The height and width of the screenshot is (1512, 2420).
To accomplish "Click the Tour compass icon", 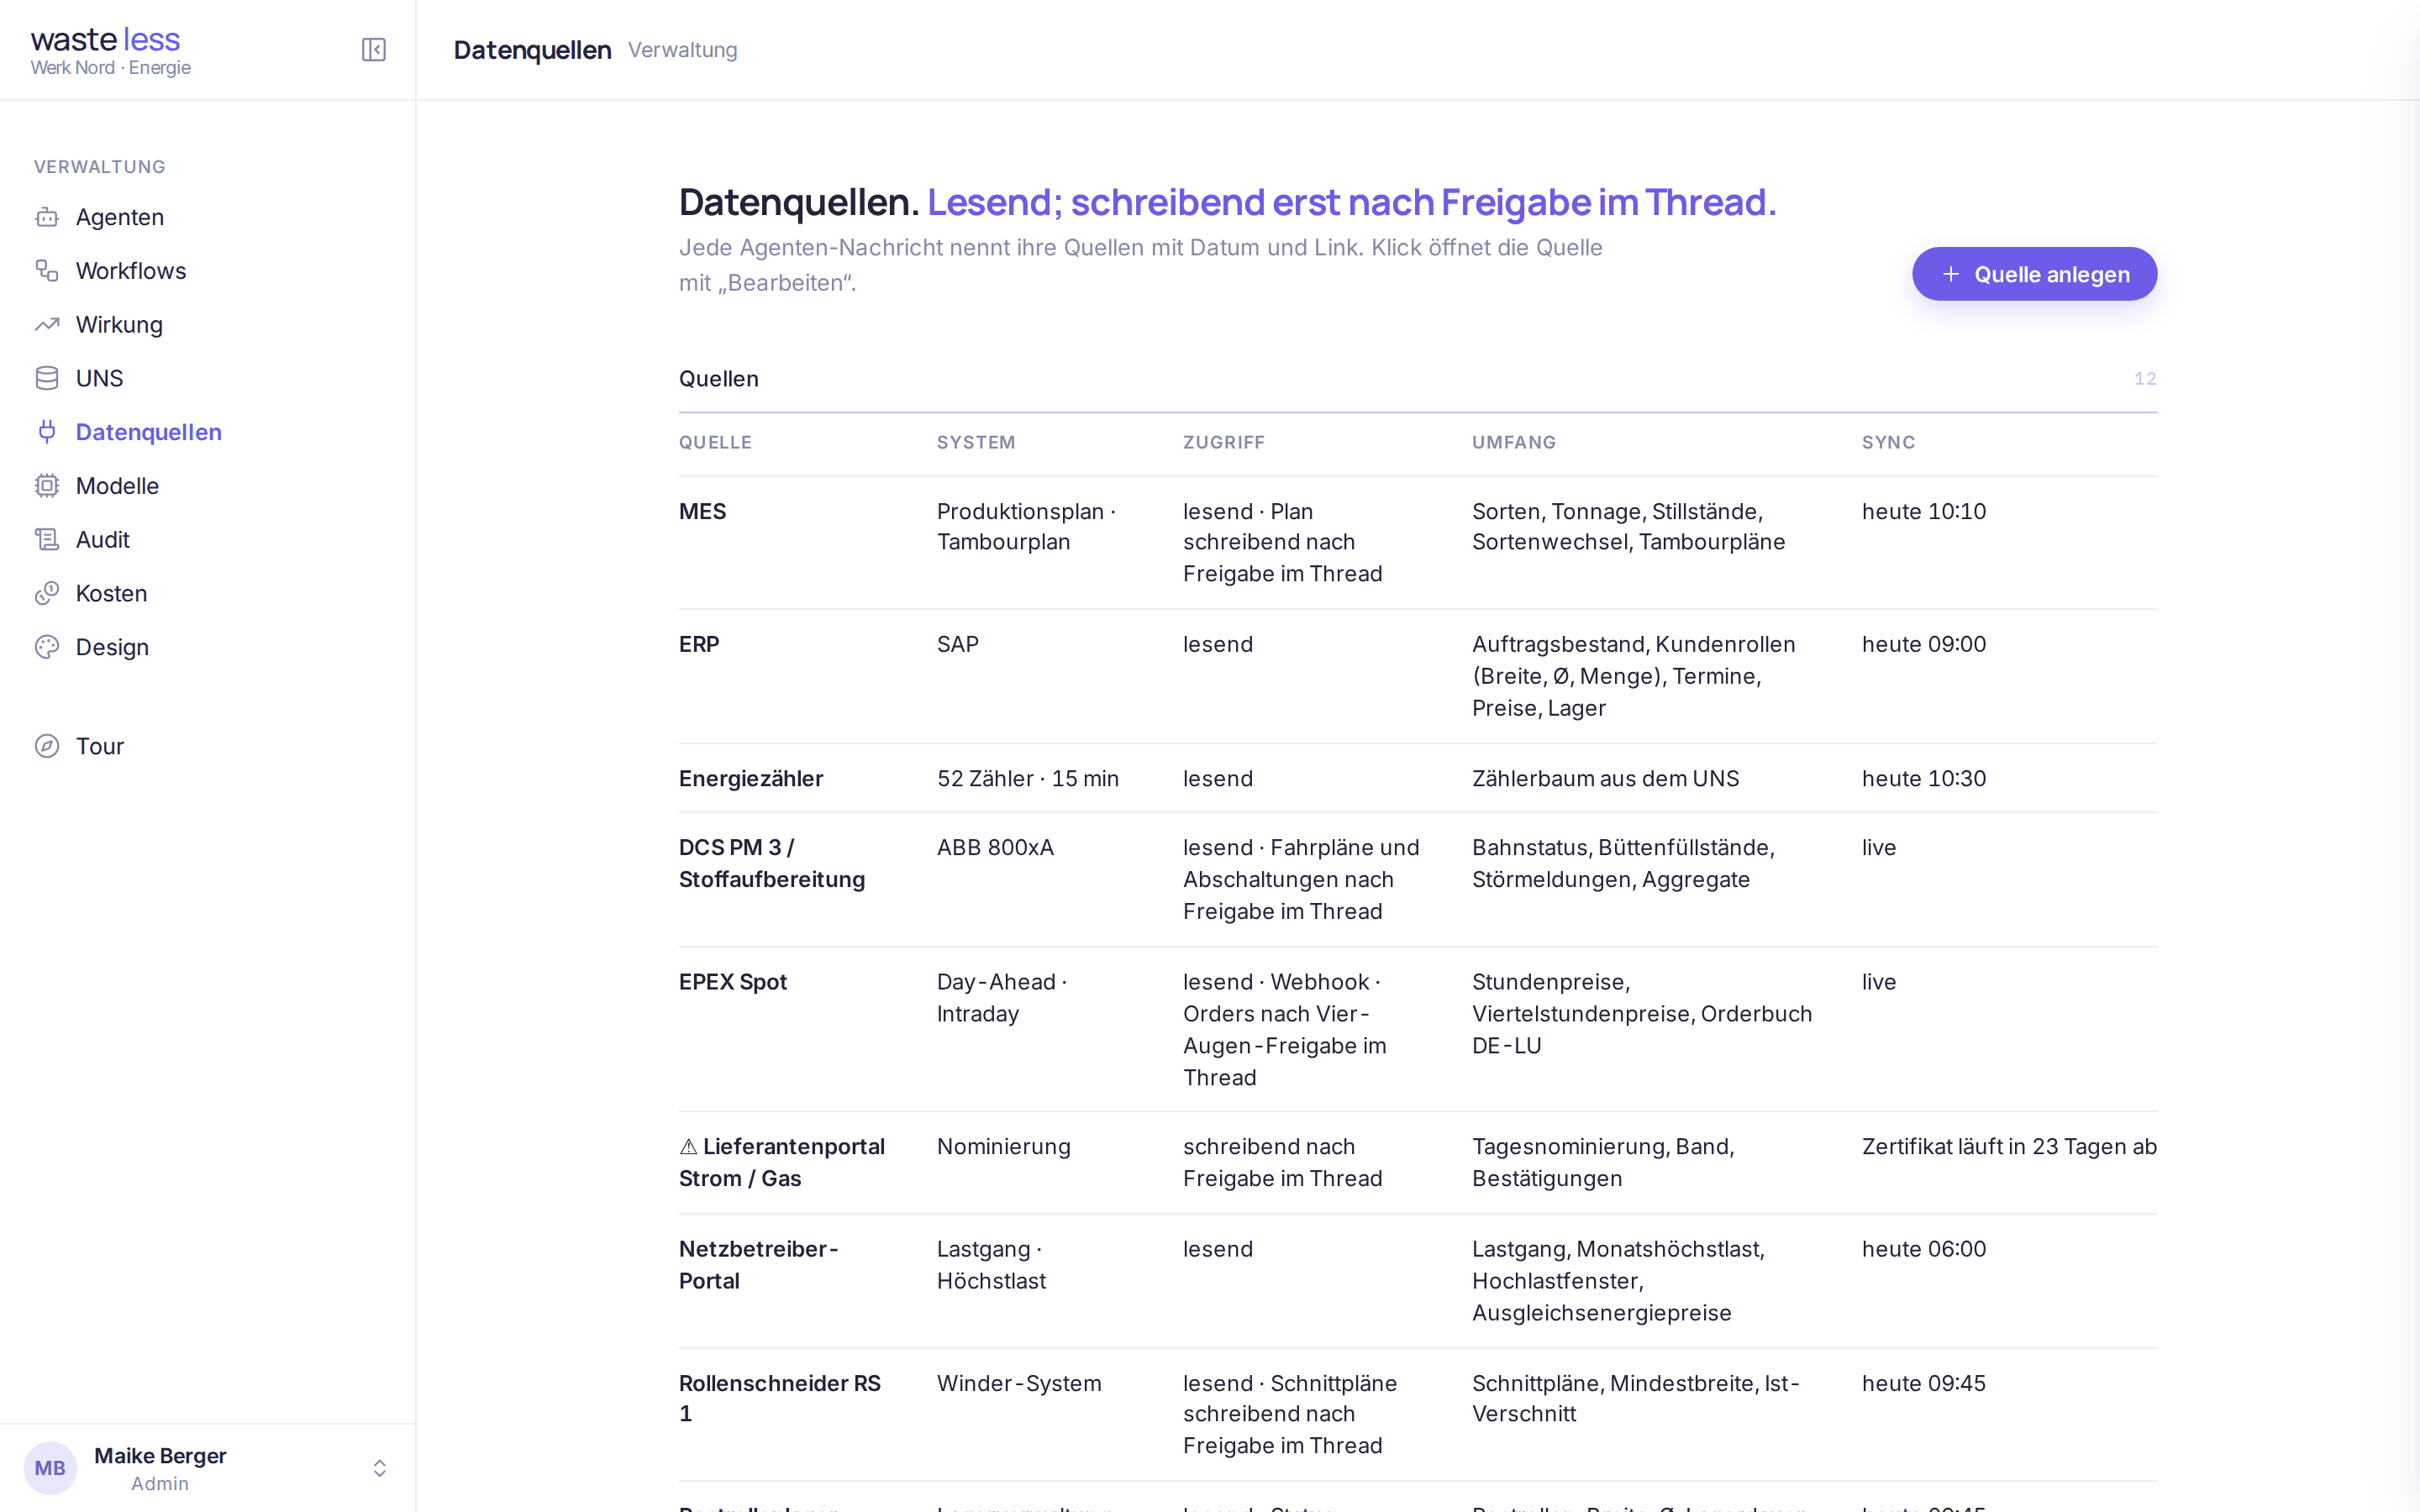I will click(x=47, y=746).
